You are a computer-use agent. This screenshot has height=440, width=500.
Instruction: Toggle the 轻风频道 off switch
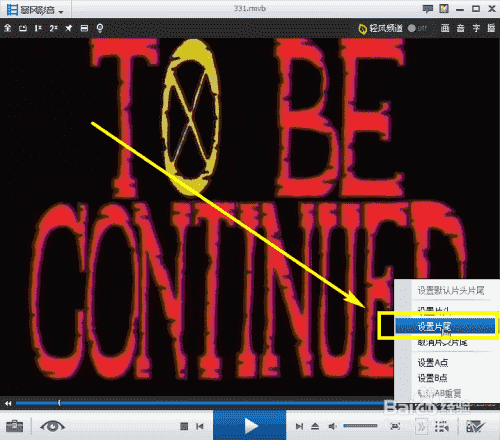[417, 28]
